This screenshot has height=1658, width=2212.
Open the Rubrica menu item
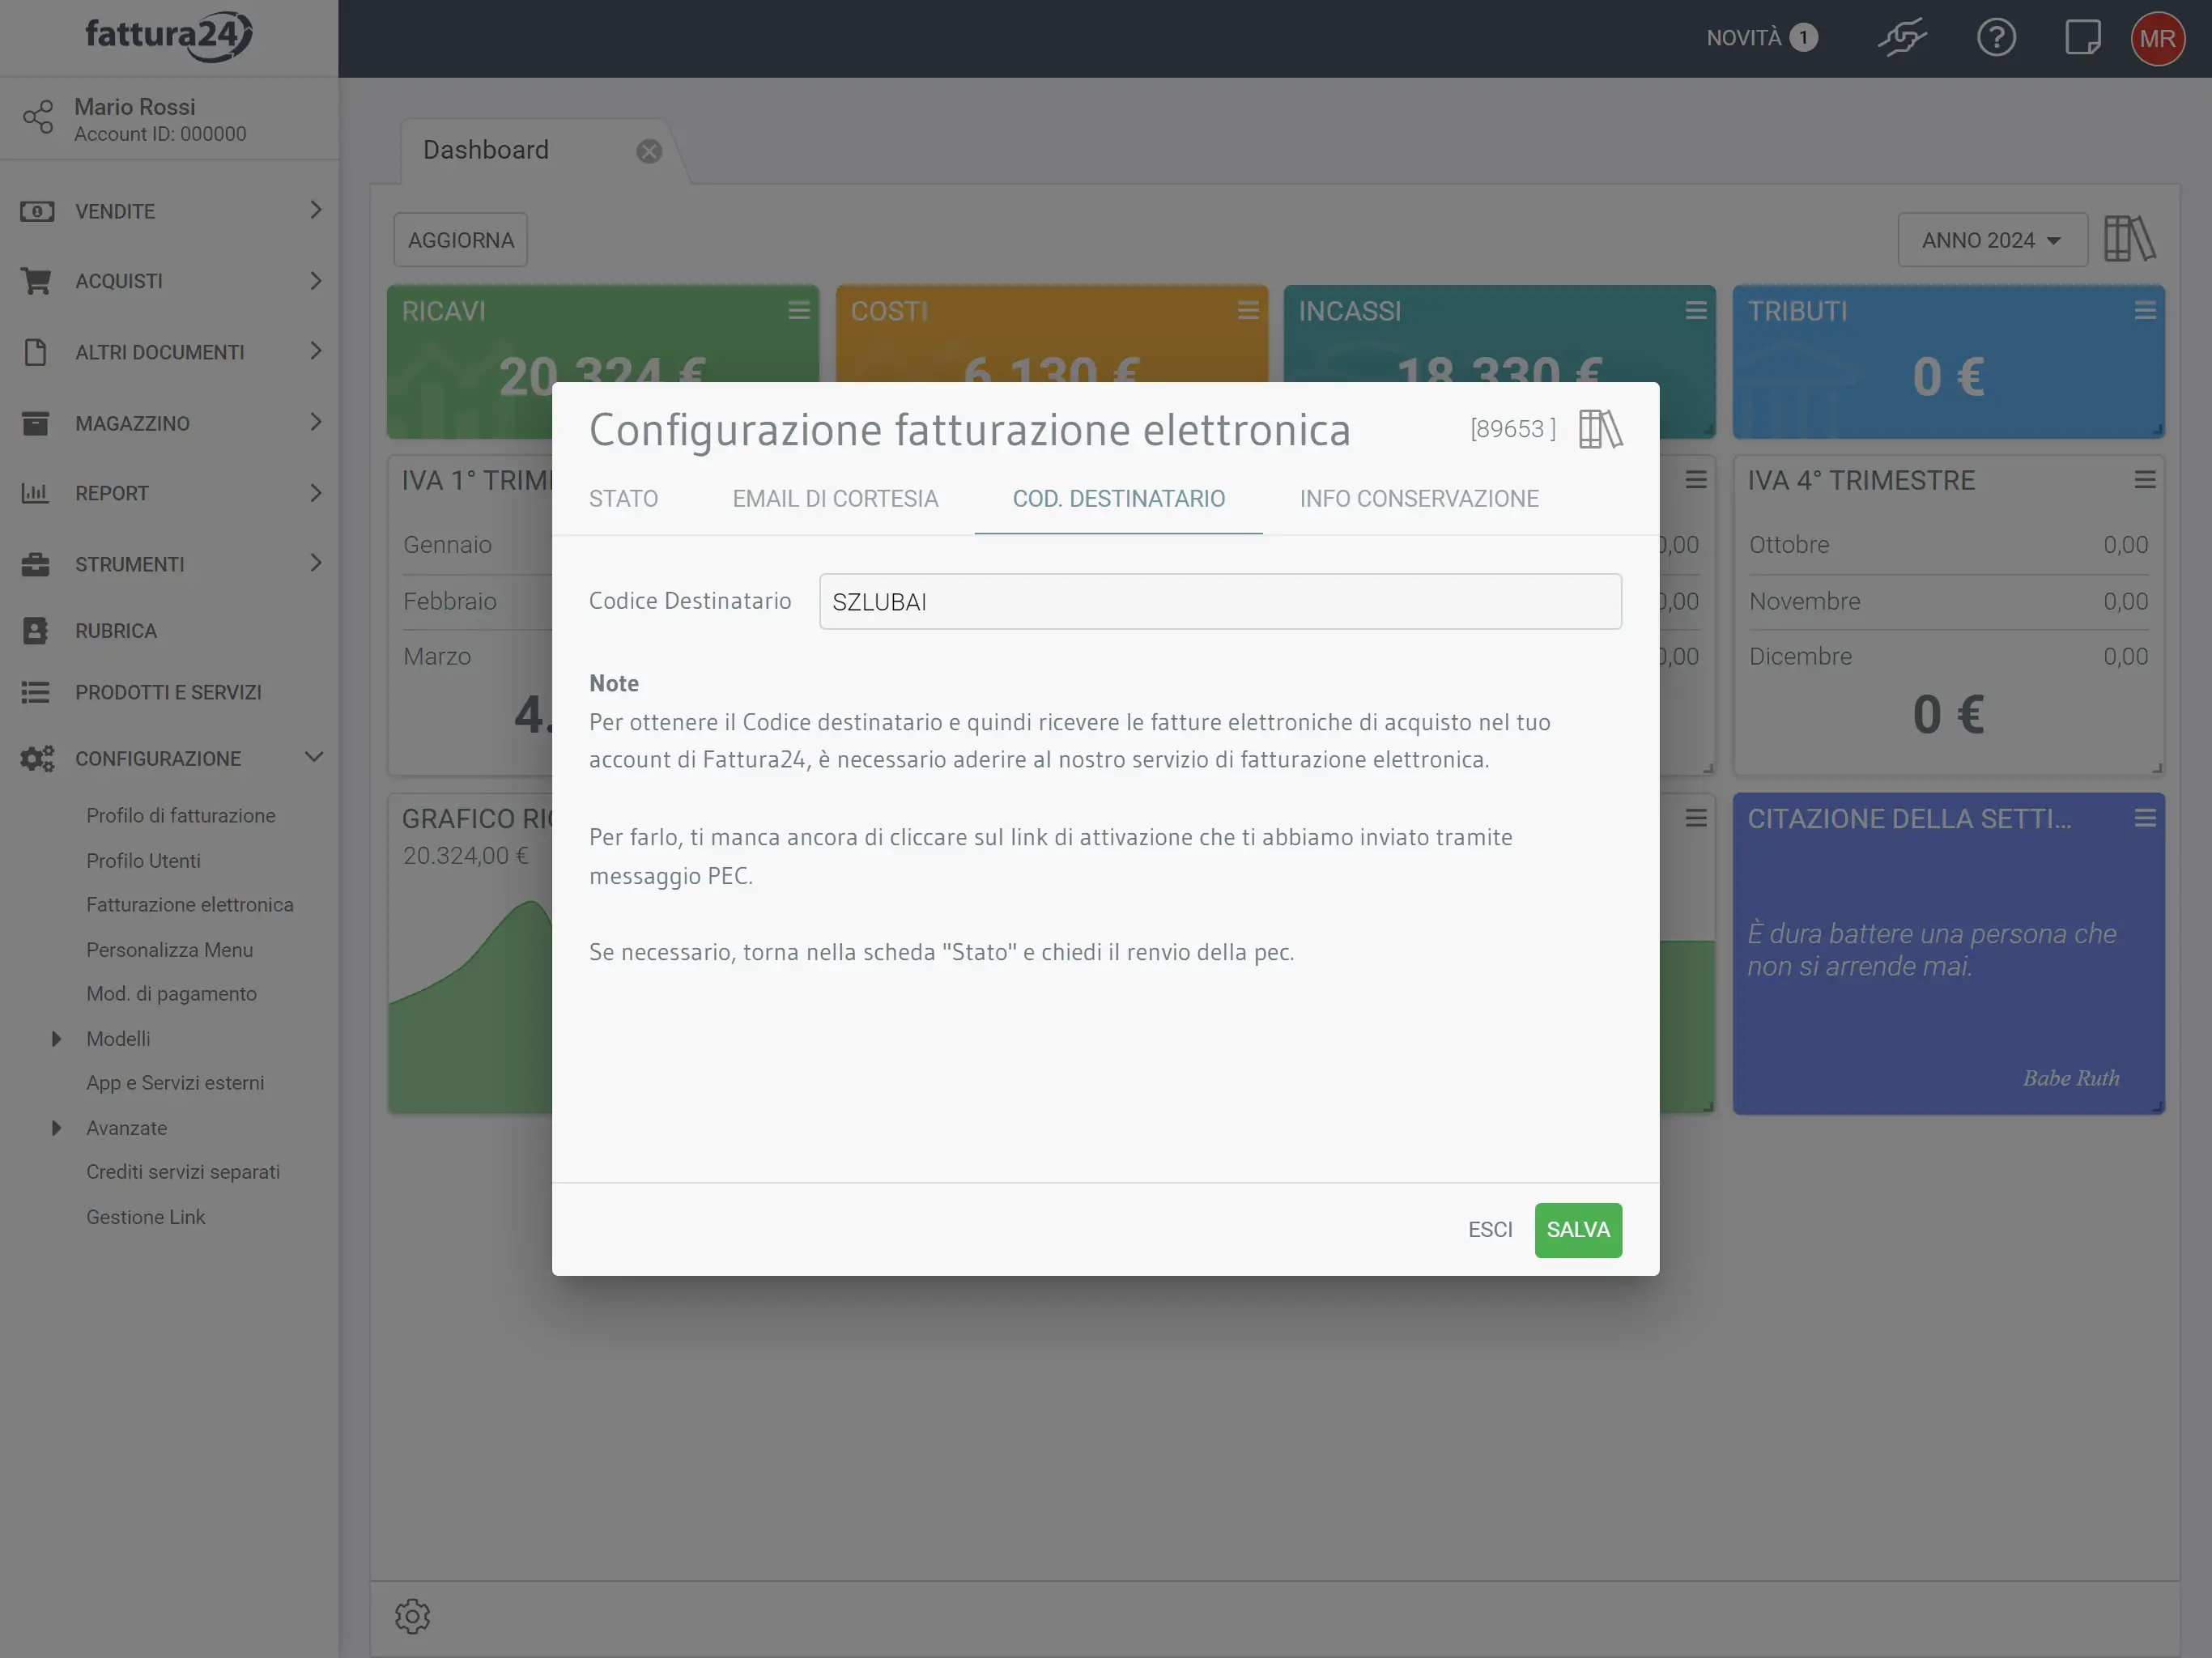tap(116, 631)
